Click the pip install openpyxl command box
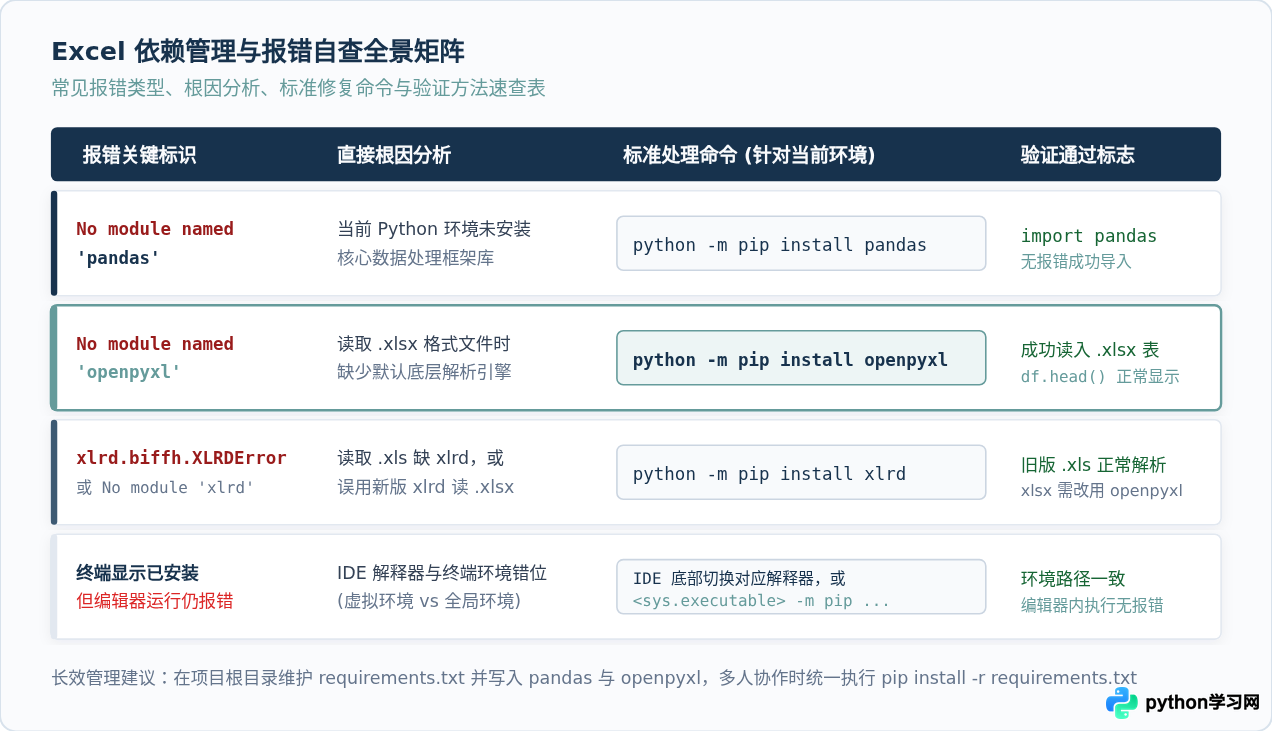The image size is (1272, 732). (x=801, y=359)
